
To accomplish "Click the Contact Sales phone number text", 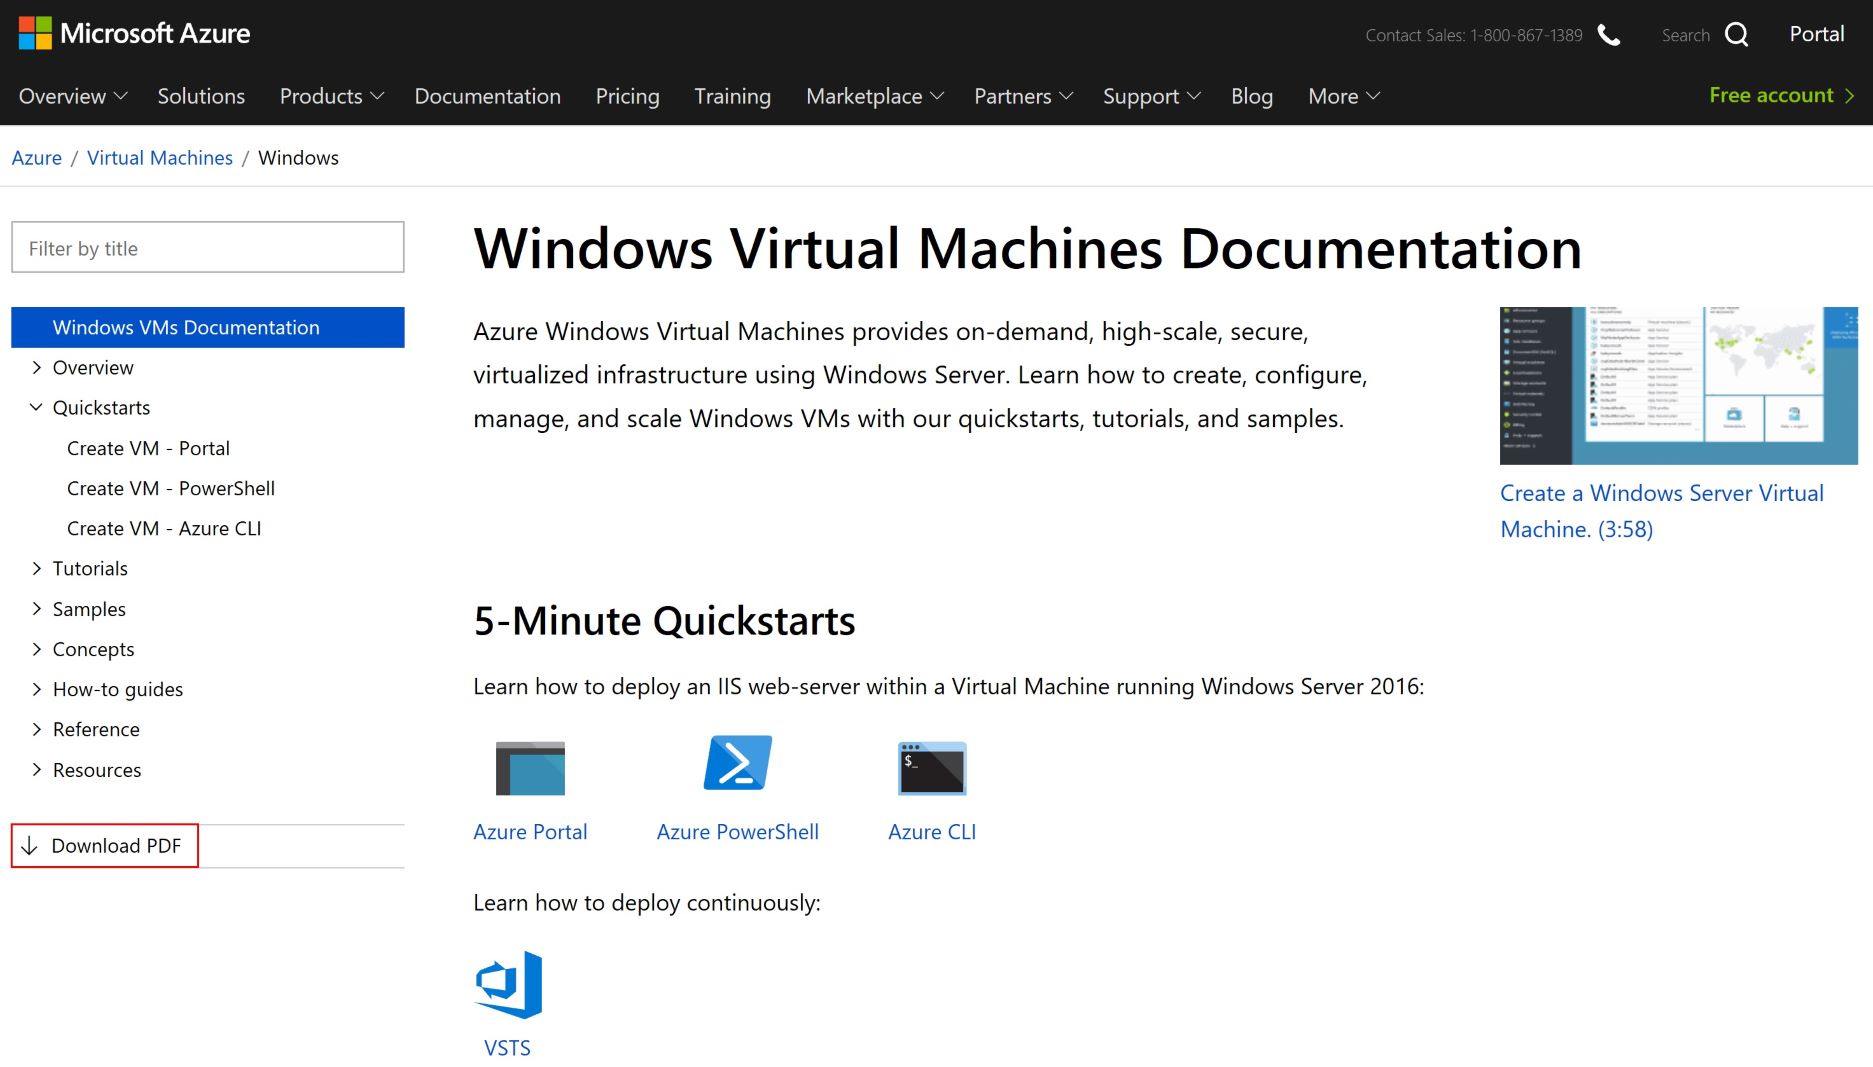I will point(1474,36).
